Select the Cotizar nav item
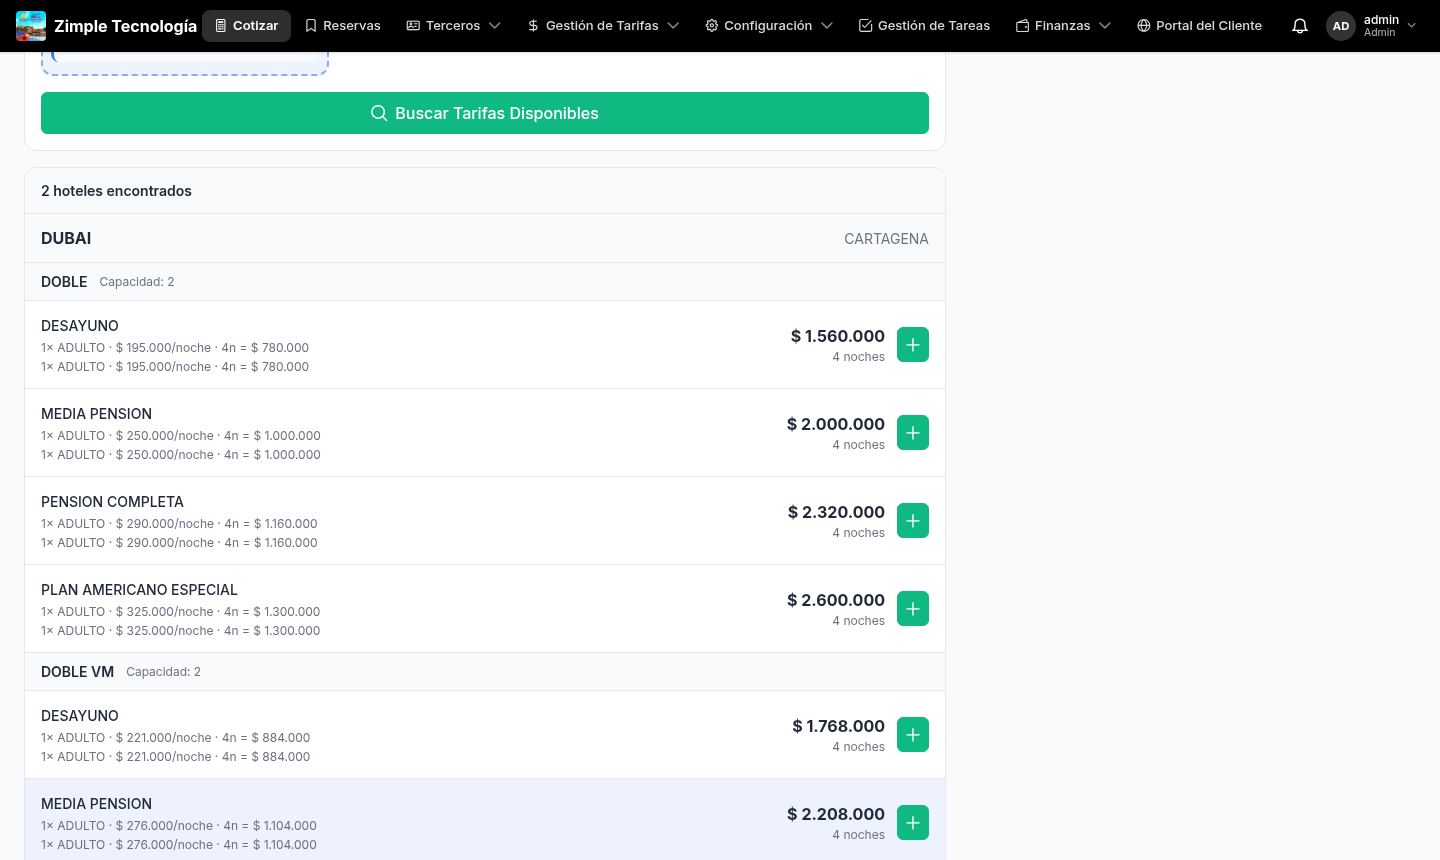This screenshot has width=1440, height=860. tap(246, 26)
